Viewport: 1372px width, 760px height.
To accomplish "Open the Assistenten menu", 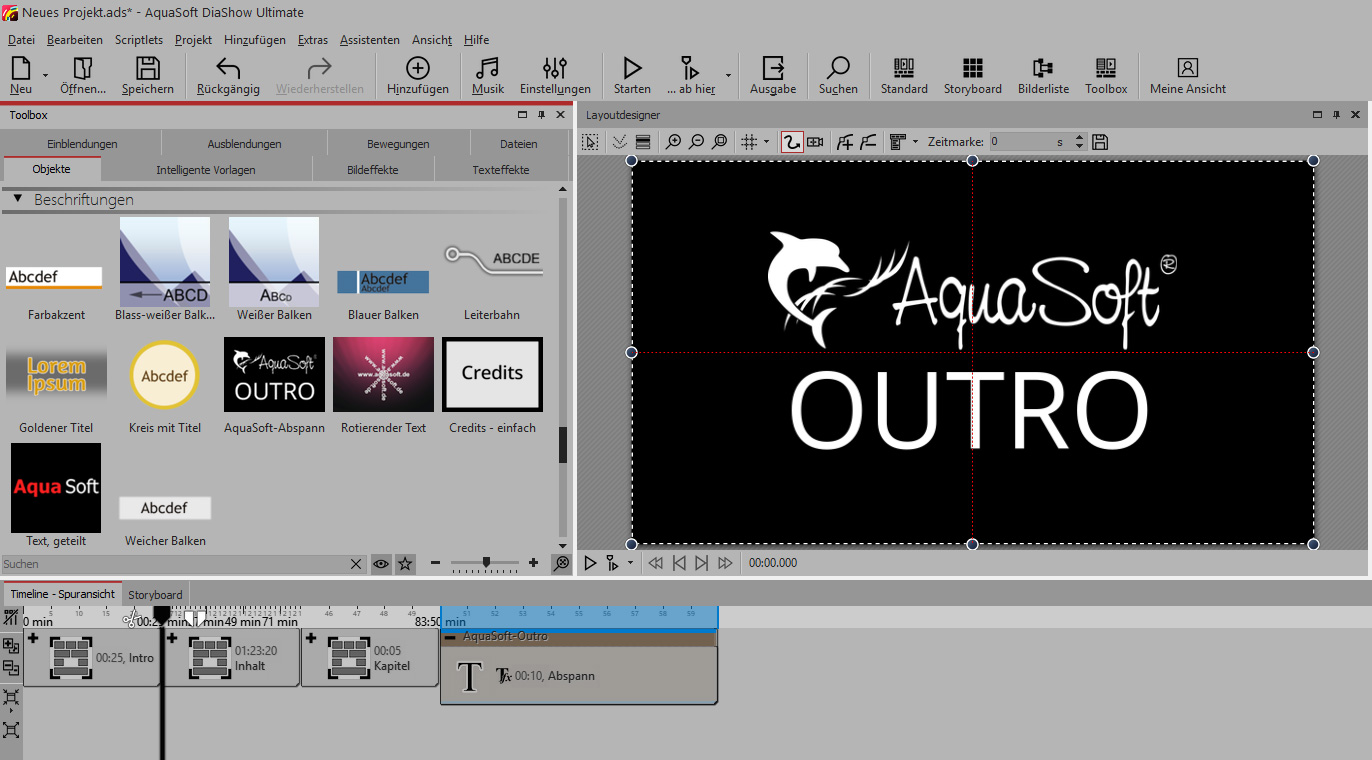I will pyautogui.click(x=369, y=40).
